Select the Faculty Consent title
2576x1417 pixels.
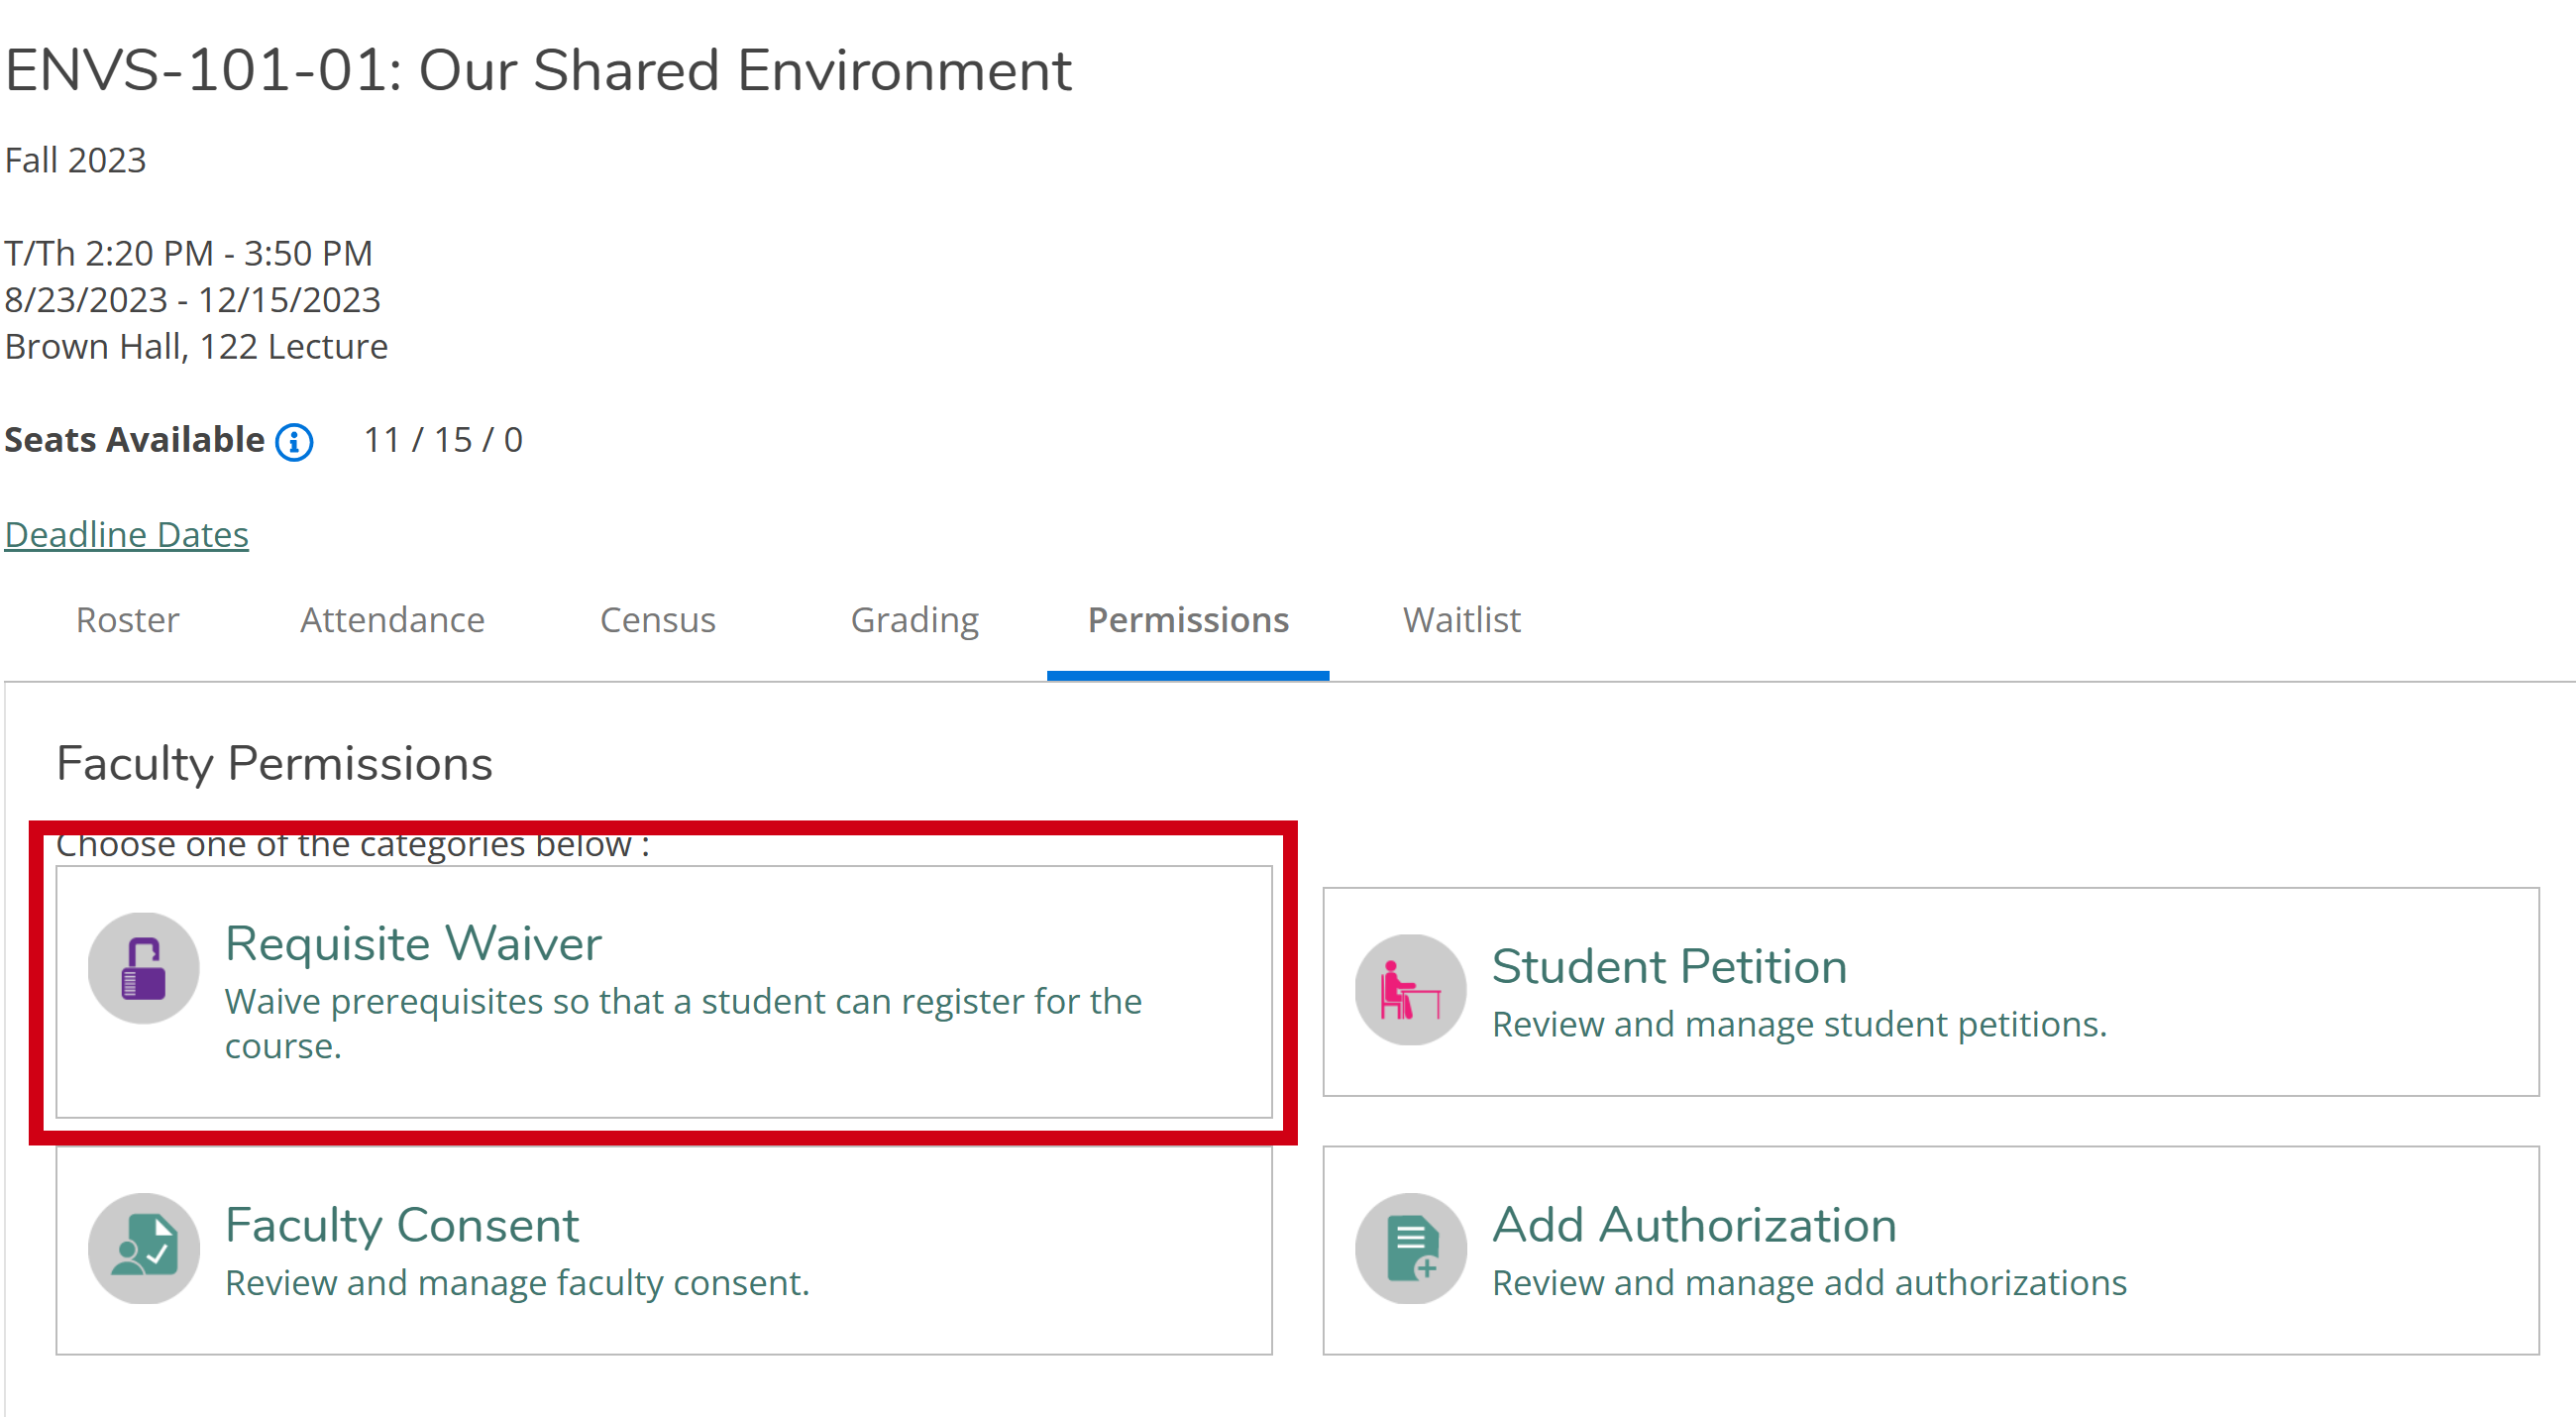pos(402,1225)
